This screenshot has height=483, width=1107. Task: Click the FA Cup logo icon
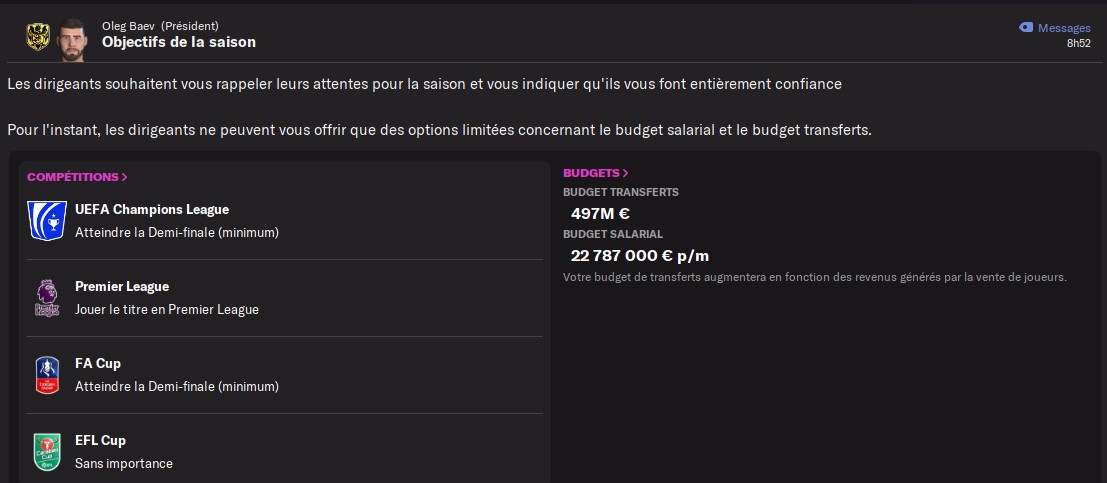[47, 375]
